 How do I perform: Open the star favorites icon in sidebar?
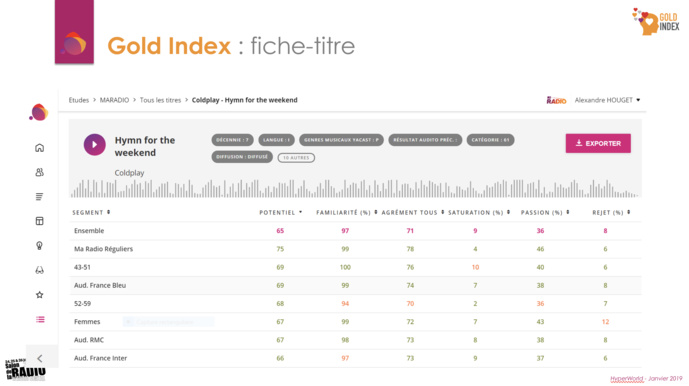pos(40,295)
